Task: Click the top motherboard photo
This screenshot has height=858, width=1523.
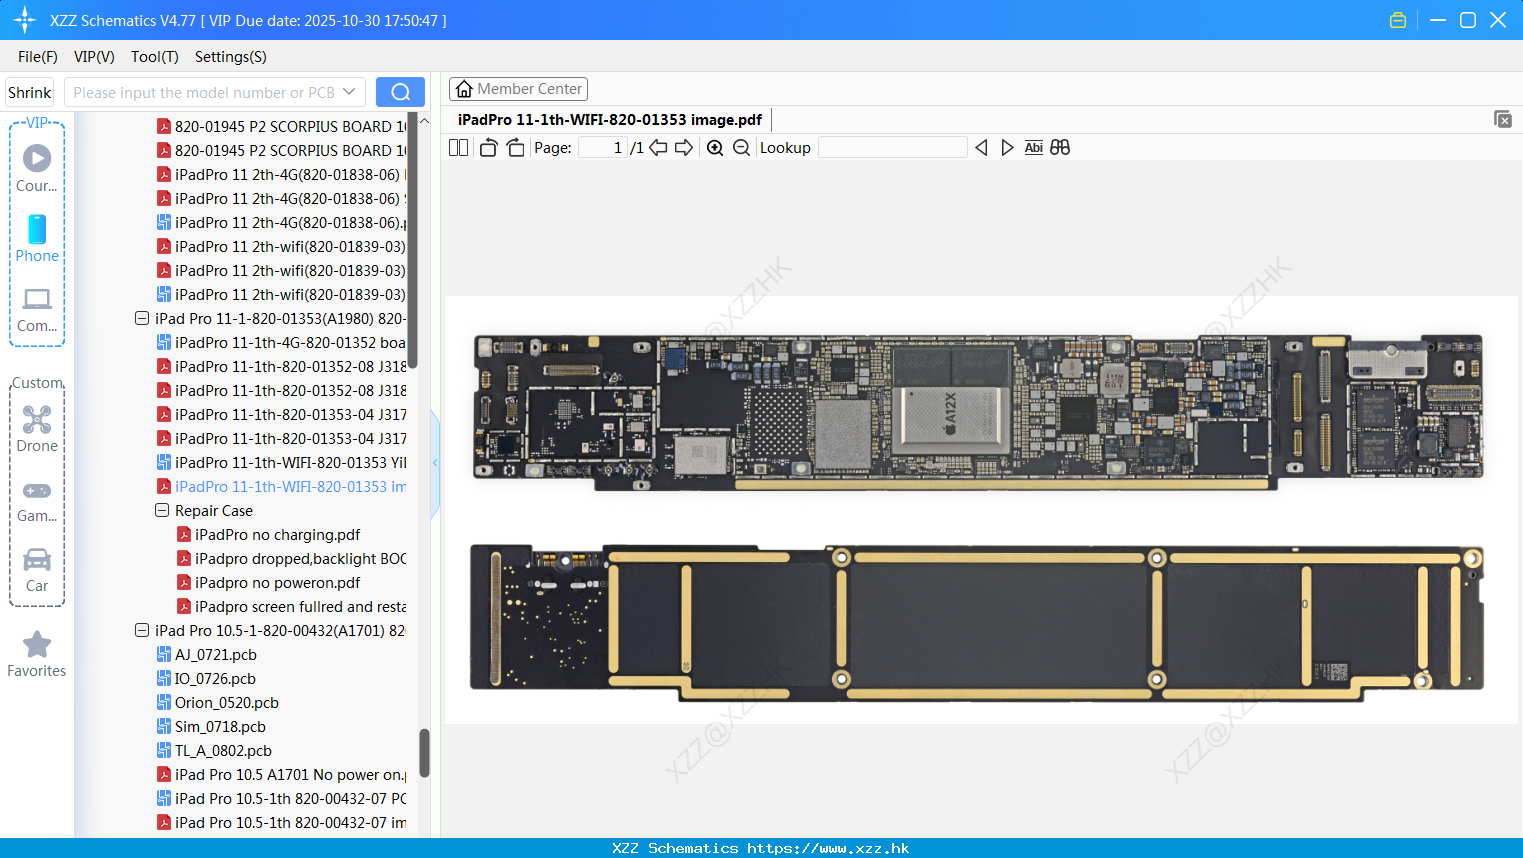Action: pyautogui.click(x=978, y=412)
